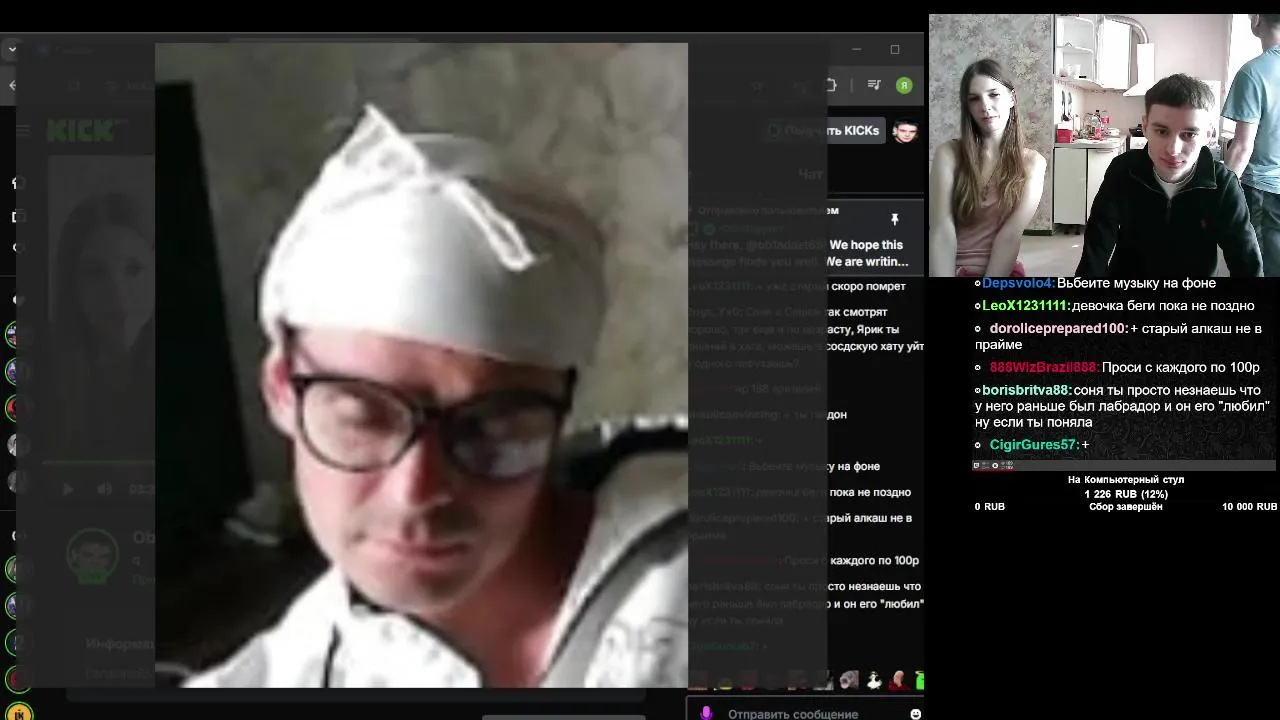Click the pinned message 'We hope this'
1280x720 pixels.
point(866,245)
